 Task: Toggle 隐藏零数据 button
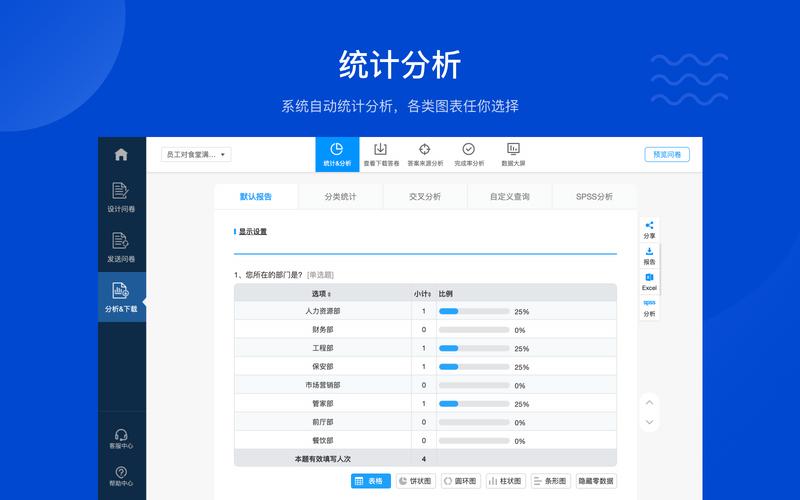click(x=596, y=481)
